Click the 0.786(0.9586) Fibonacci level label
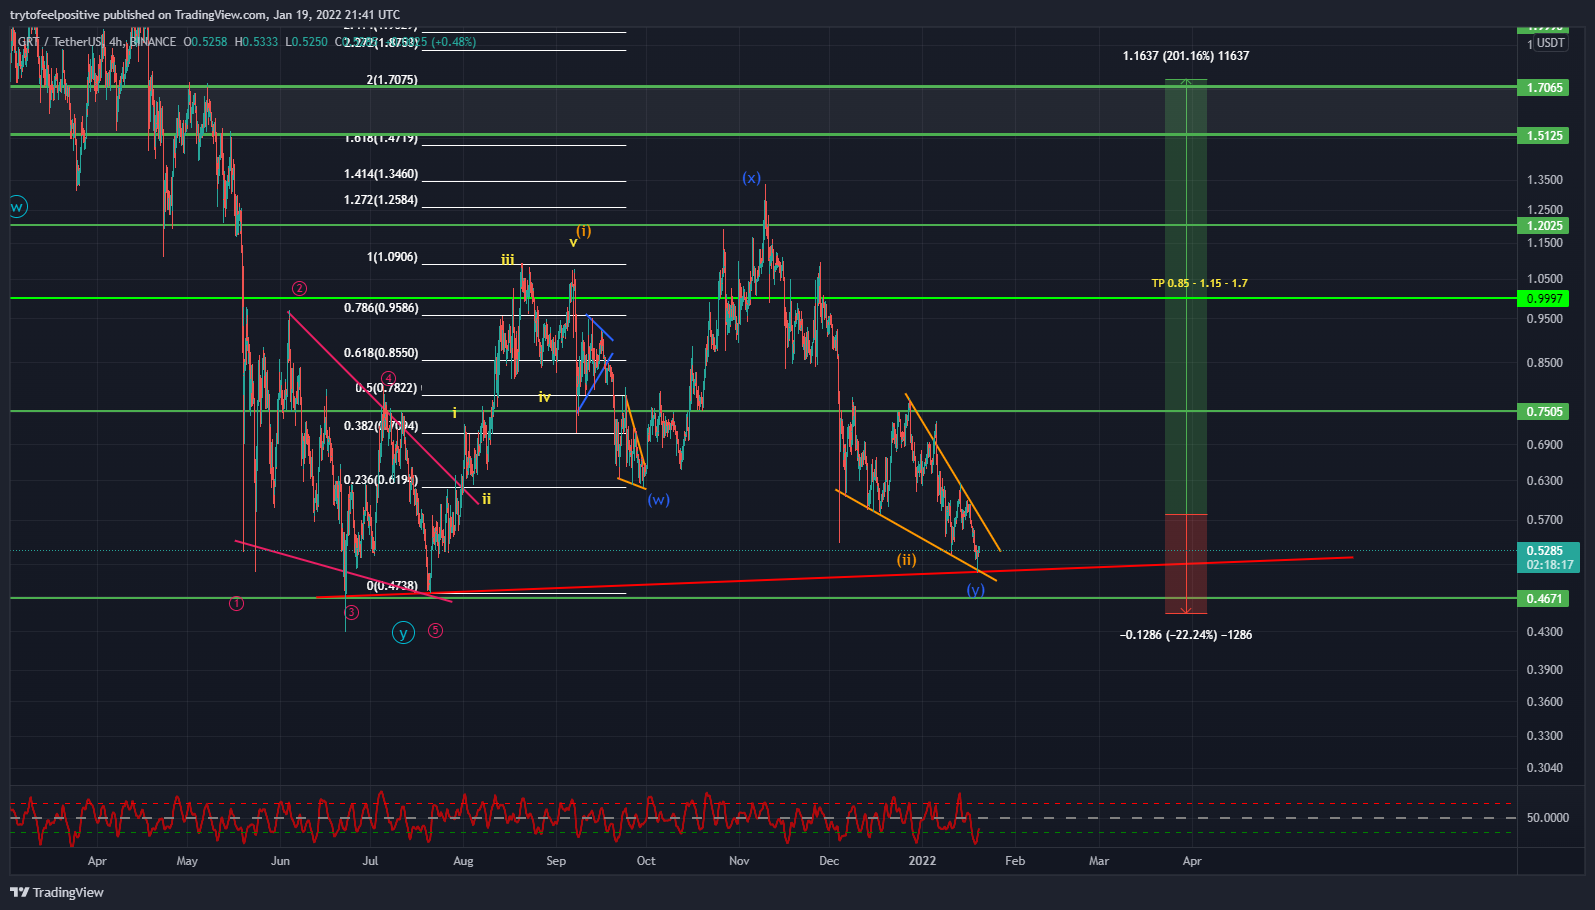 381,308
